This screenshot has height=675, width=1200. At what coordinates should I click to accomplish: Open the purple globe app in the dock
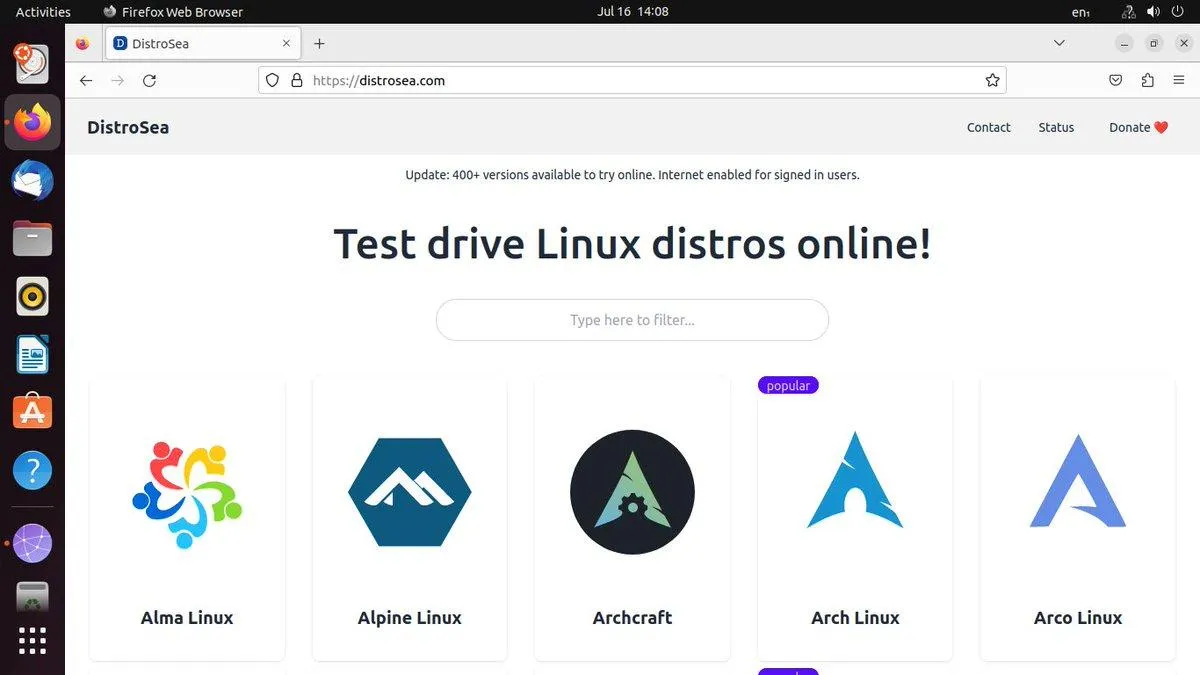pyautogui.click(x=32, y=543)
